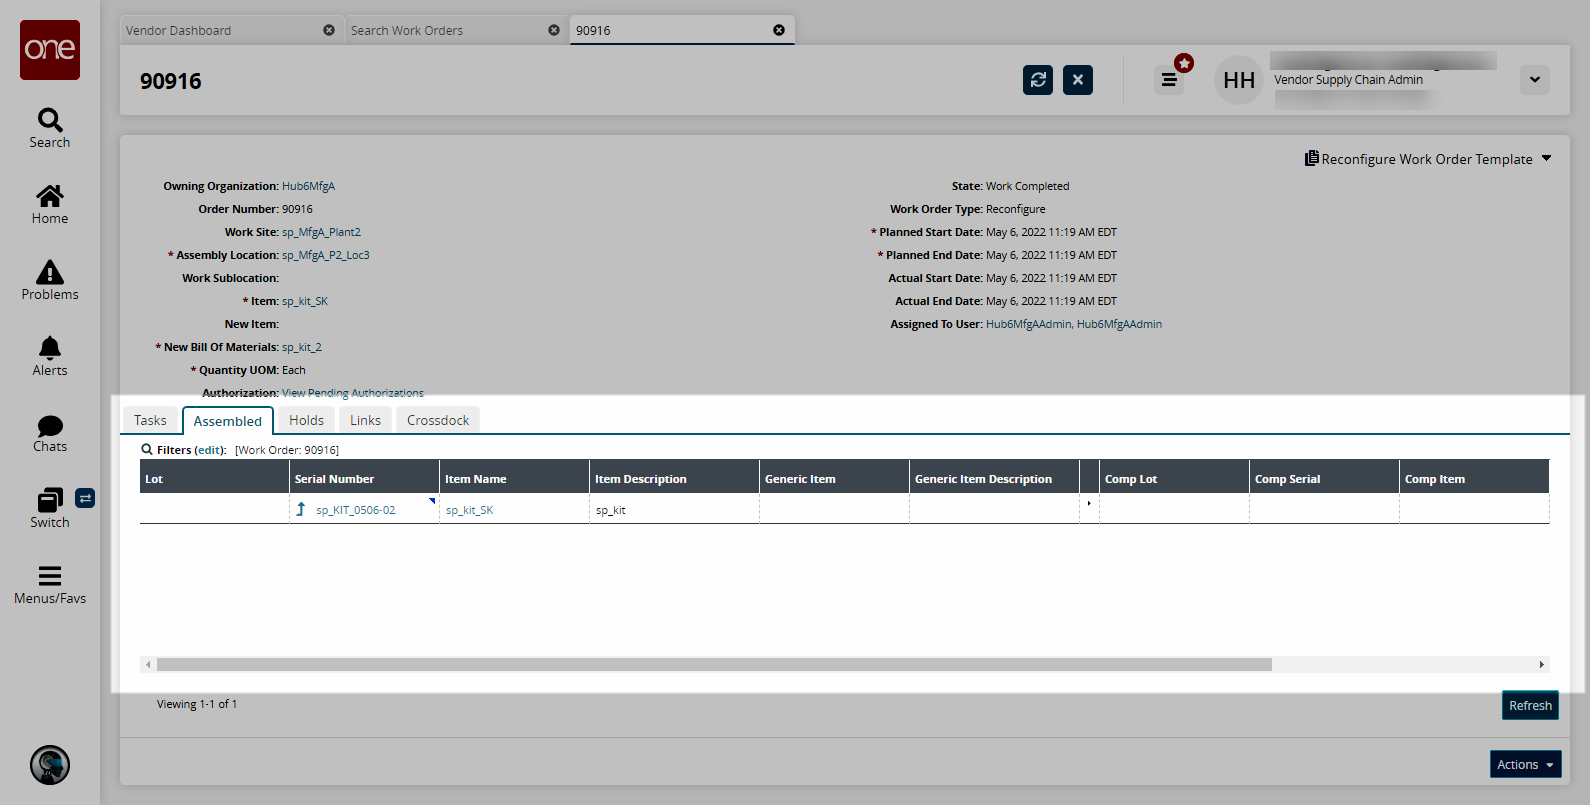Click the round assistant avatar icon

(x=50, y=765)
